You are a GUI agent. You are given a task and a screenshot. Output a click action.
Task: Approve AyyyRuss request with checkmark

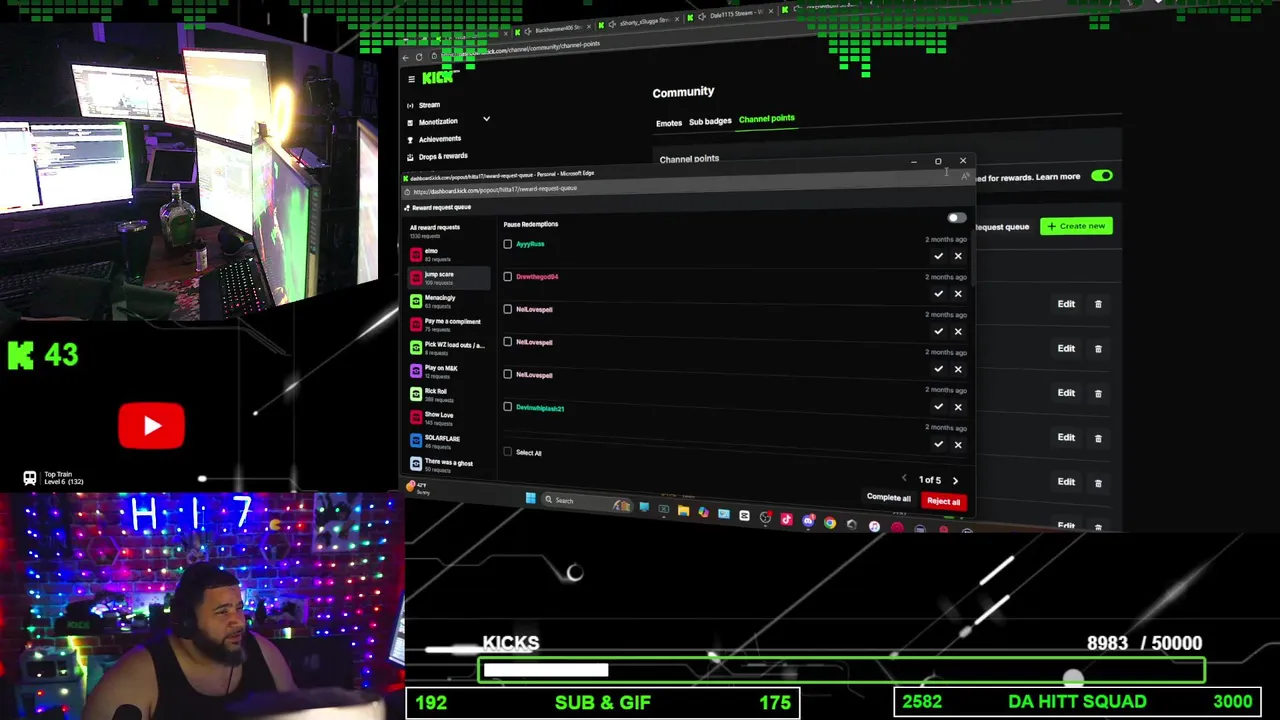[938, 256]
